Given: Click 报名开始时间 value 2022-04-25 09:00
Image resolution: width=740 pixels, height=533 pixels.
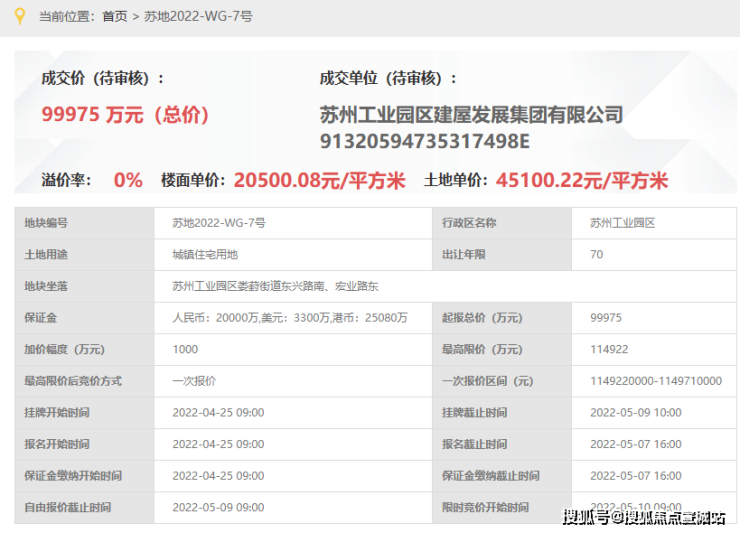Looking at the screenshot, I should (218, 444).
